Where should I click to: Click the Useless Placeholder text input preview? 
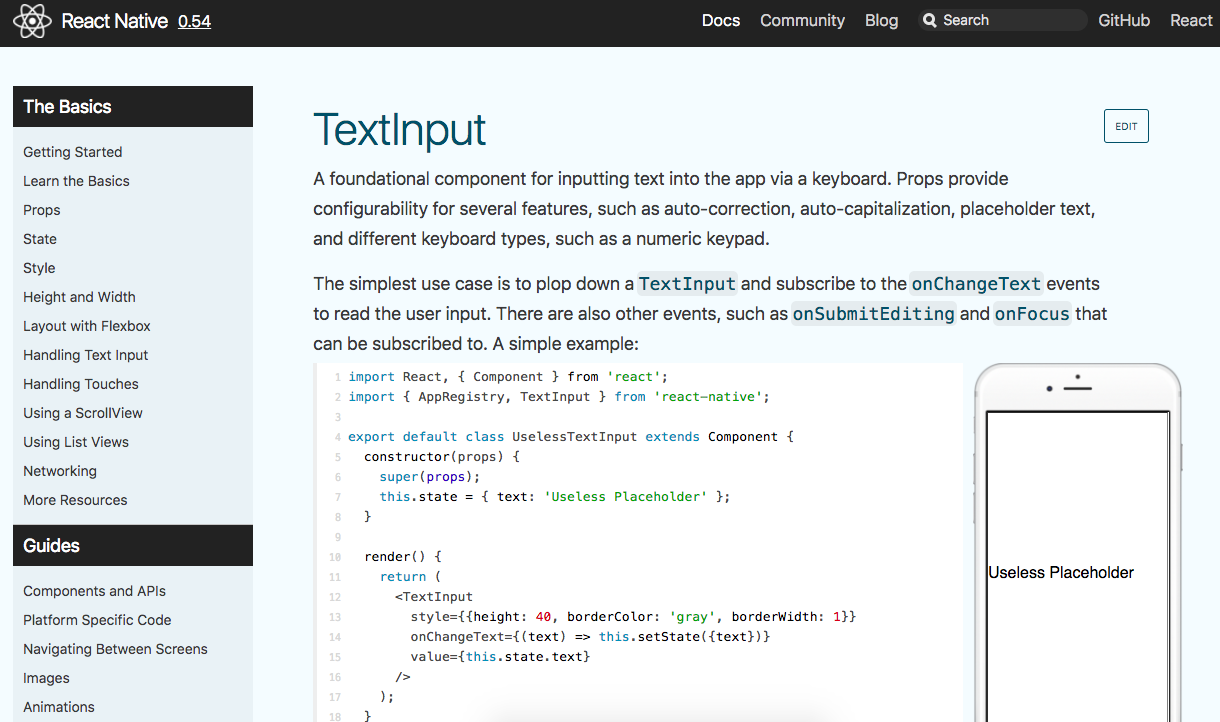[1060, 572]
